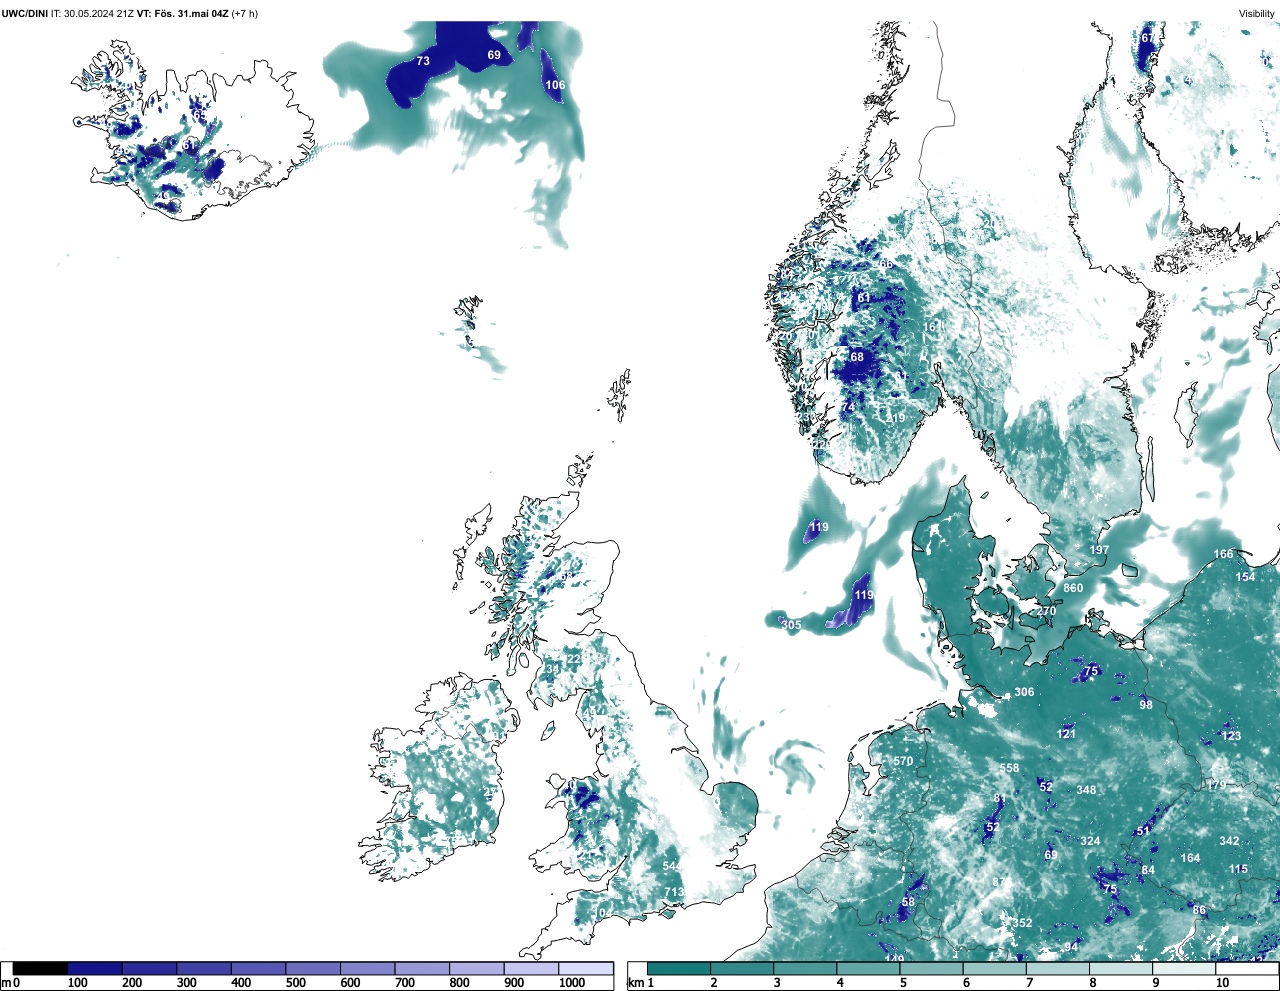Screen dimensions: 1280x991
Task: Click the '348' visibility value on the map
Action: [1086, 790]
